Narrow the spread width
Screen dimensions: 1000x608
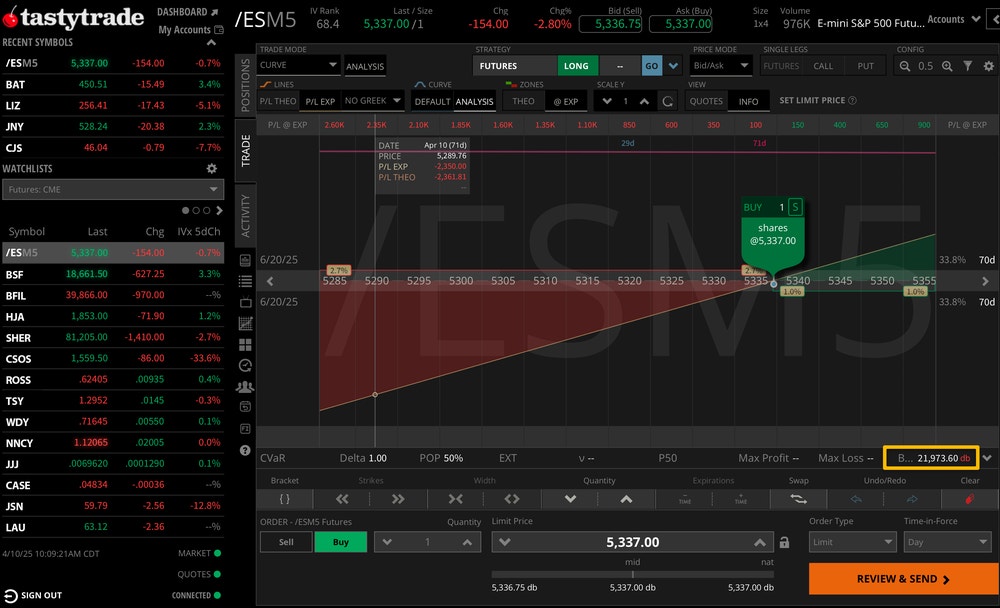455,499
